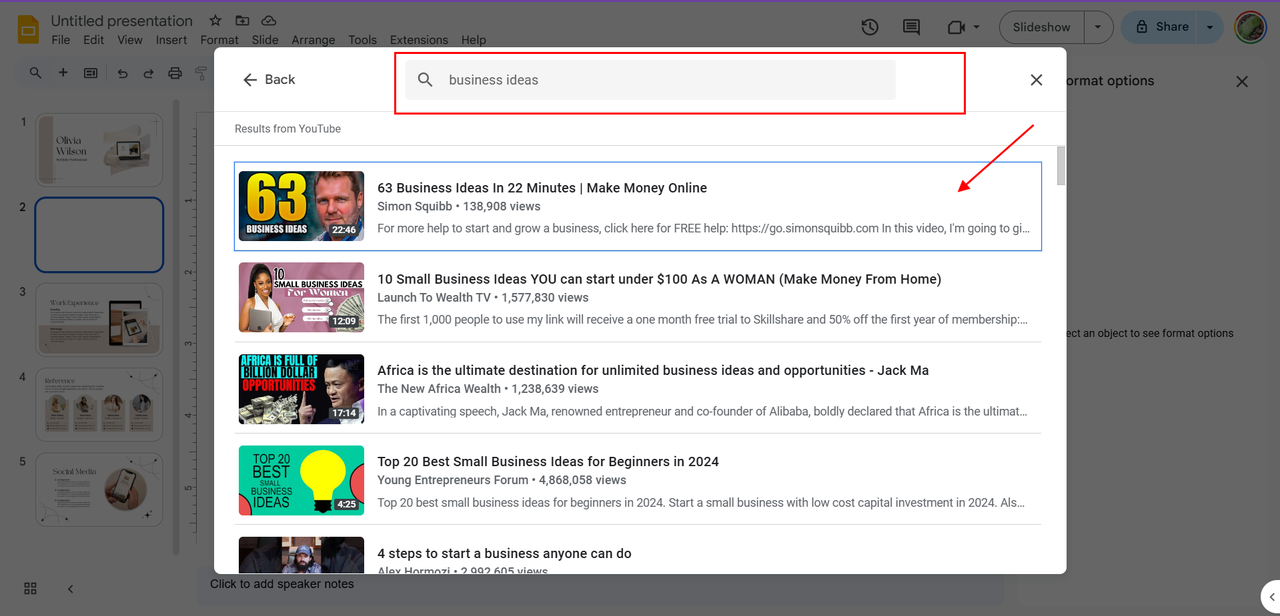Open the Arrange menu
1280x616 pixels.
(x=313, y=40)
